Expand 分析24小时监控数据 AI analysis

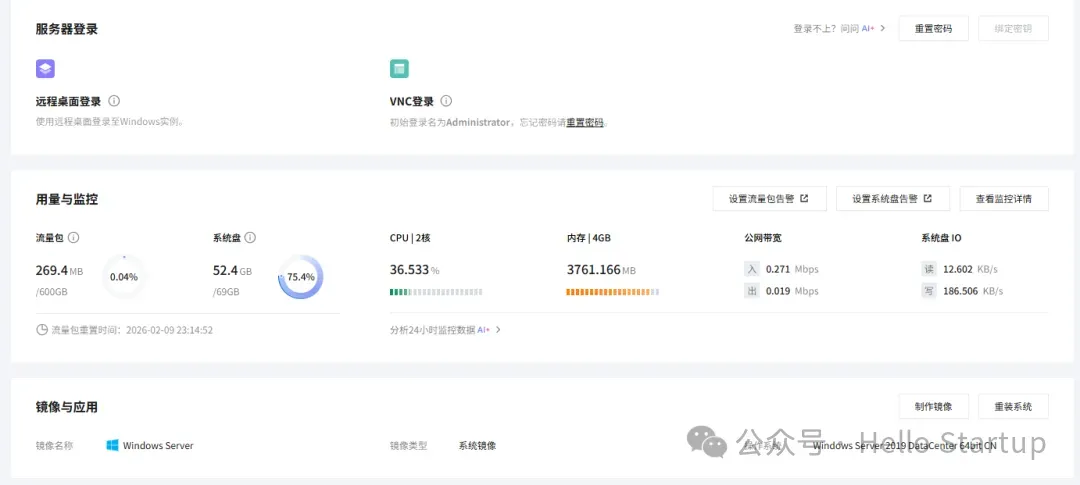(x=445, y=329)
